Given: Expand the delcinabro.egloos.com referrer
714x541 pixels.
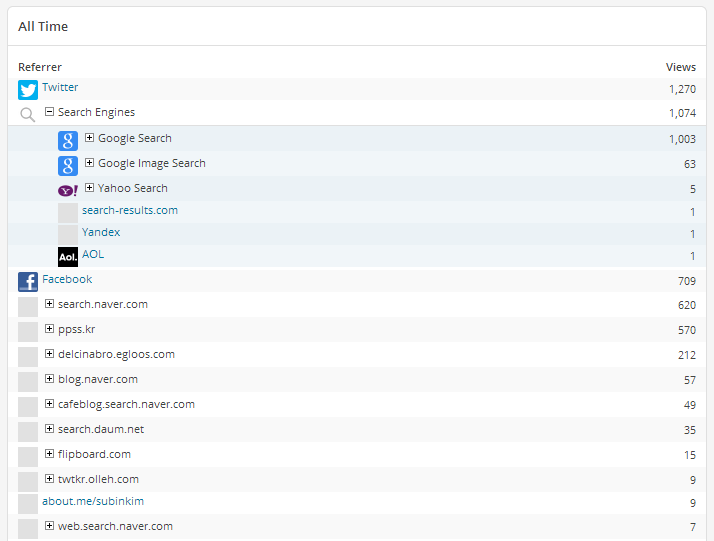Looking at the screenshot, I should [x=49, y=354].
